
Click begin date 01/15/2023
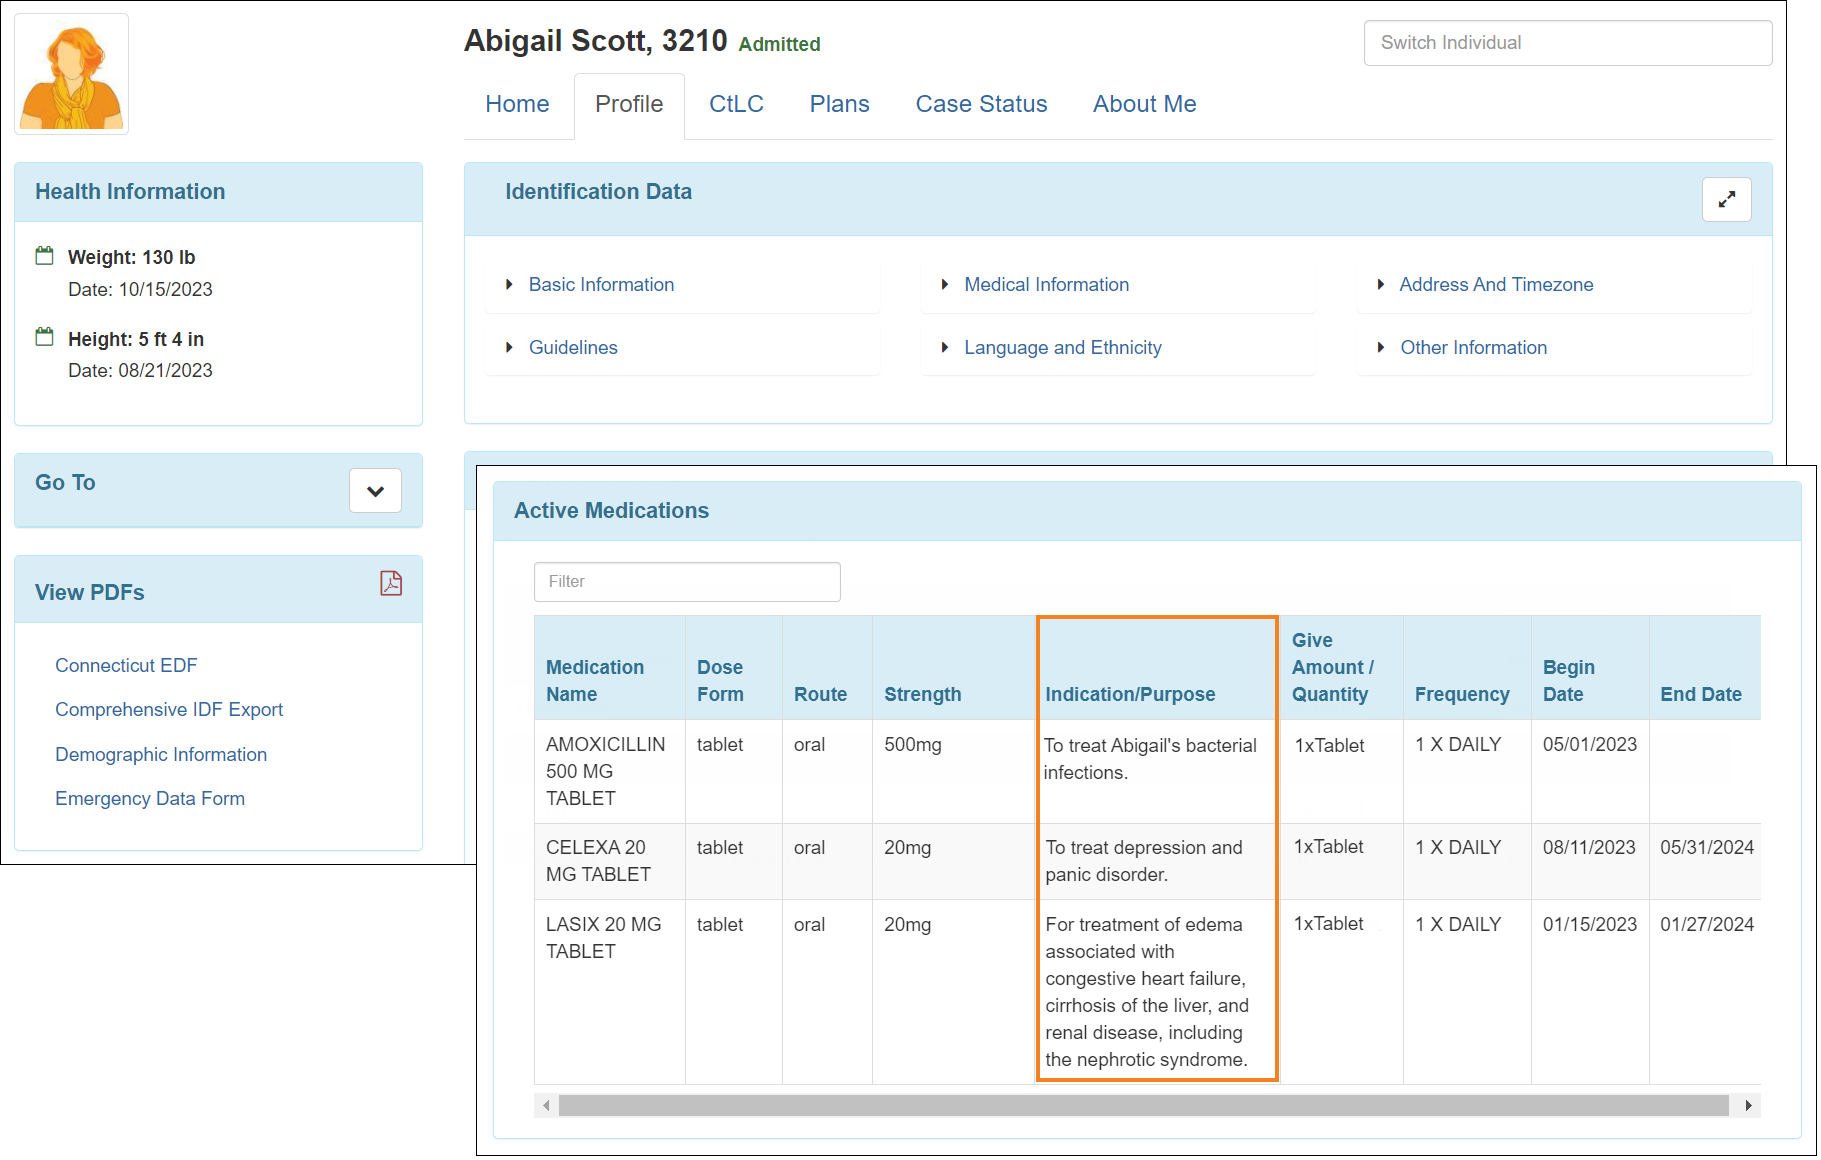(x=1590, y=925)
